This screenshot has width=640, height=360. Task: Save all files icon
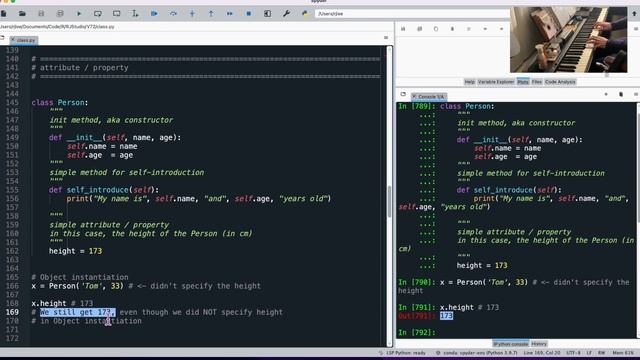[x=60, y=13]
